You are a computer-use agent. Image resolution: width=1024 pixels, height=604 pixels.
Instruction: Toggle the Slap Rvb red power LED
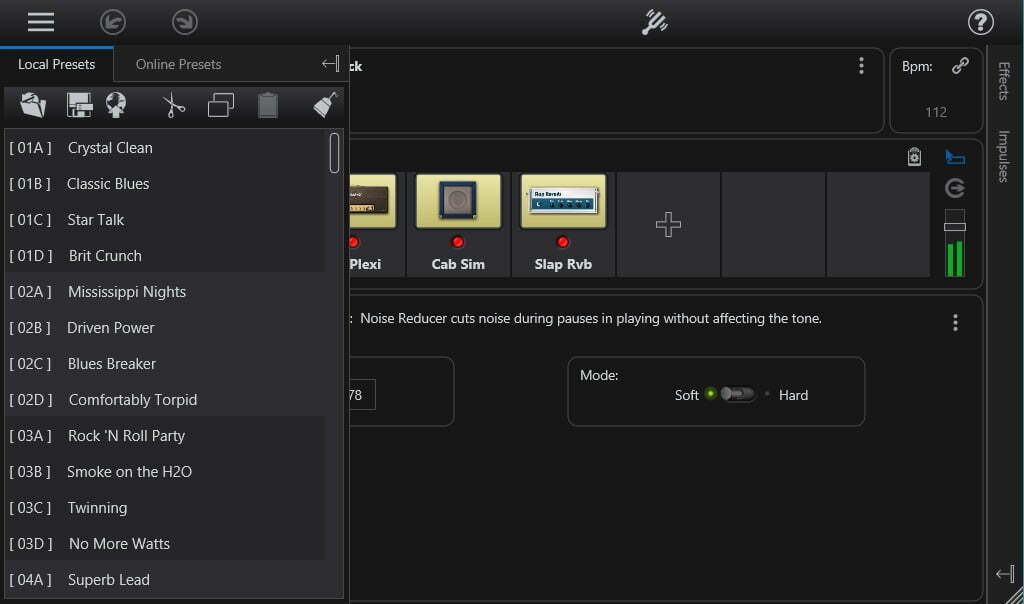(563, 242)
